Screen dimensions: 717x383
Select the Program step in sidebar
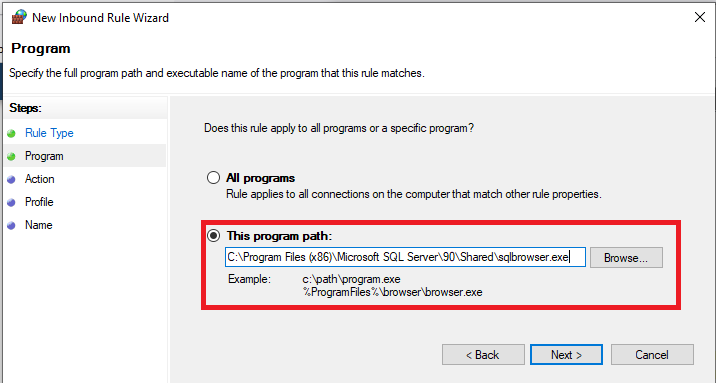44,156
